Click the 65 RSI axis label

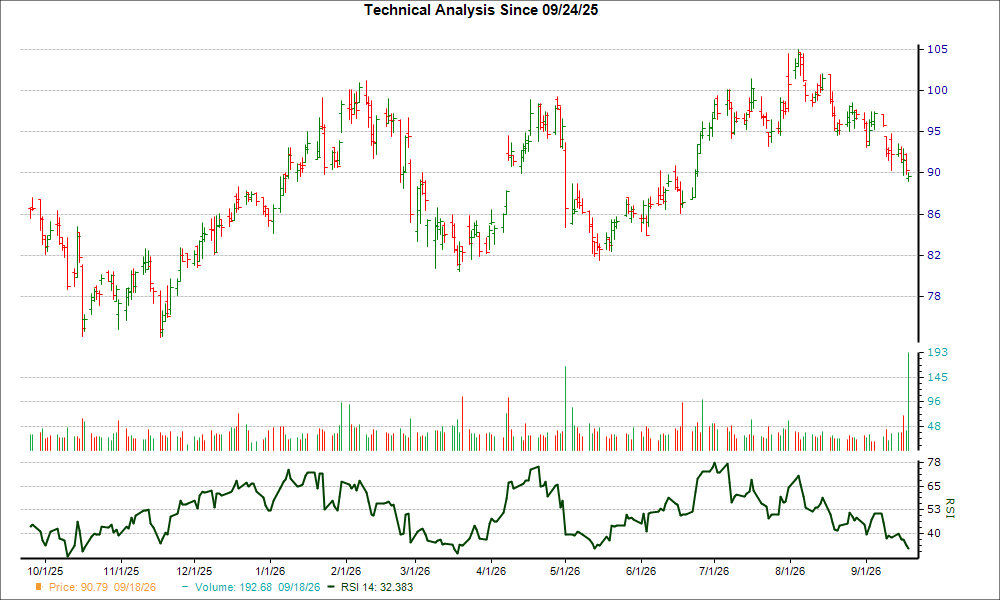pyautogui.click(x=934, y=487)
